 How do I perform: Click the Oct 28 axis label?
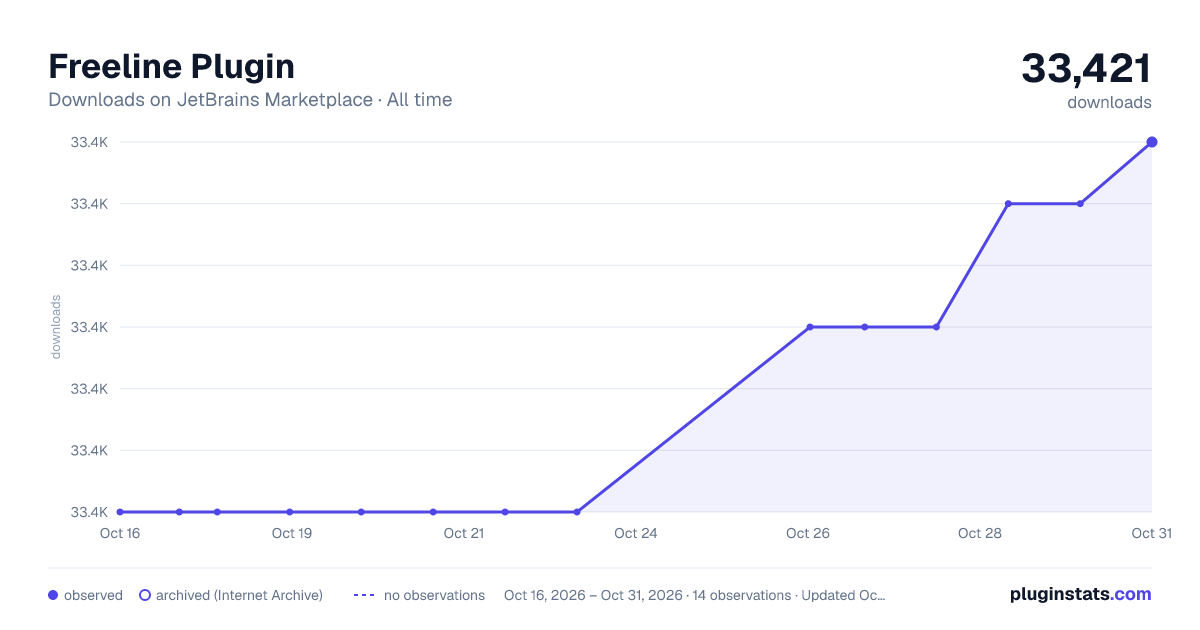click(x=980, y=533)
